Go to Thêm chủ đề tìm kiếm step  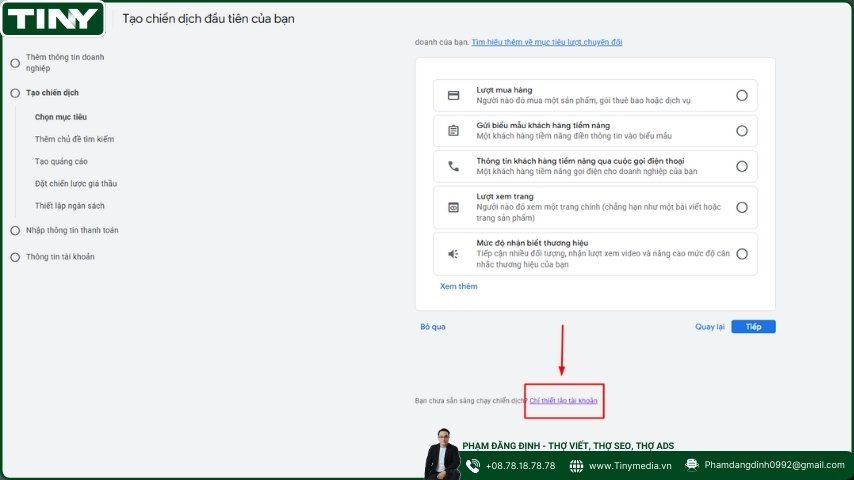pyautogui.click(x=74, y=139)
